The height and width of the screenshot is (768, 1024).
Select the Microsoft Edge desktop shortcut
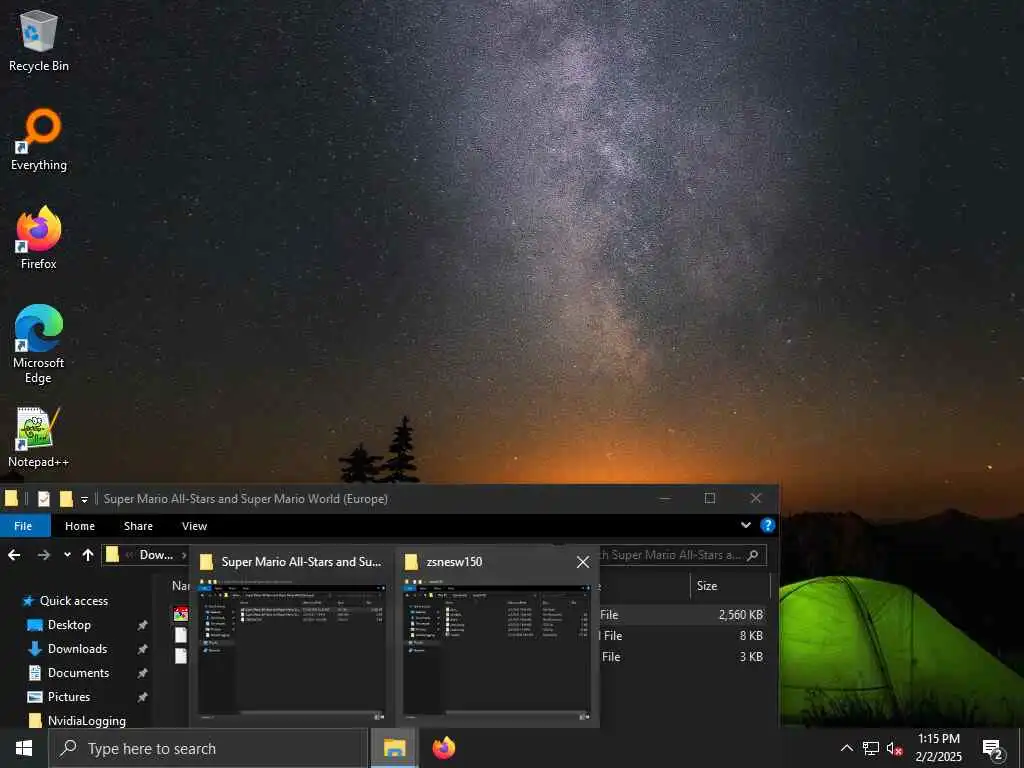coord(39,344)
